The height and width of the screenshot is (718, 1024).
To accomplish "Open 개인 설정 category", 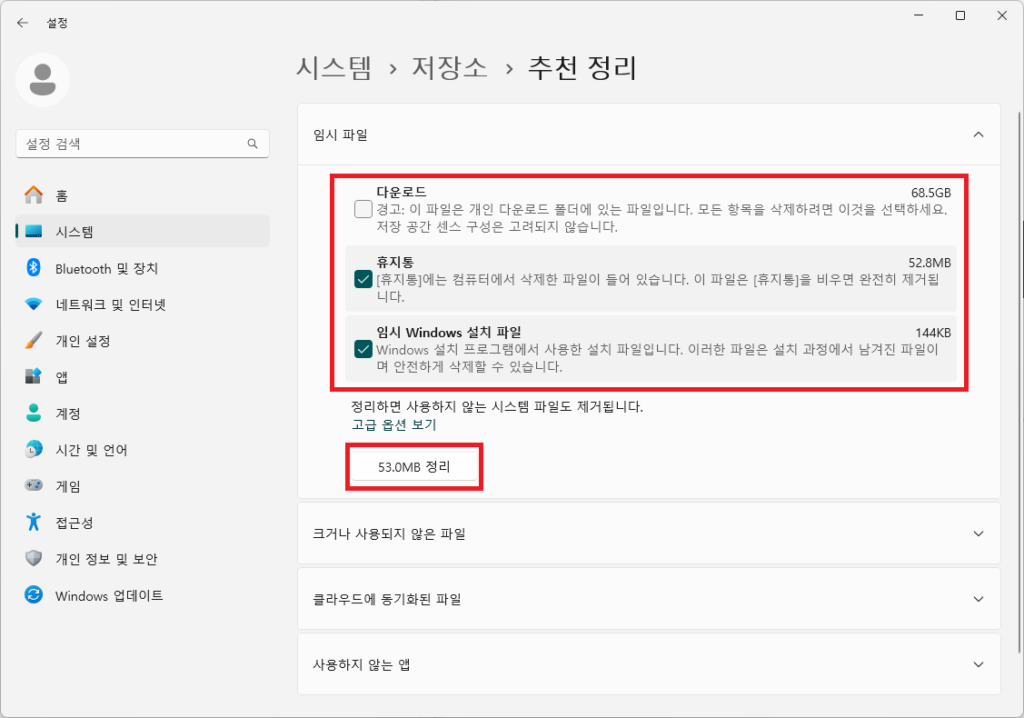I will [142, 340].
